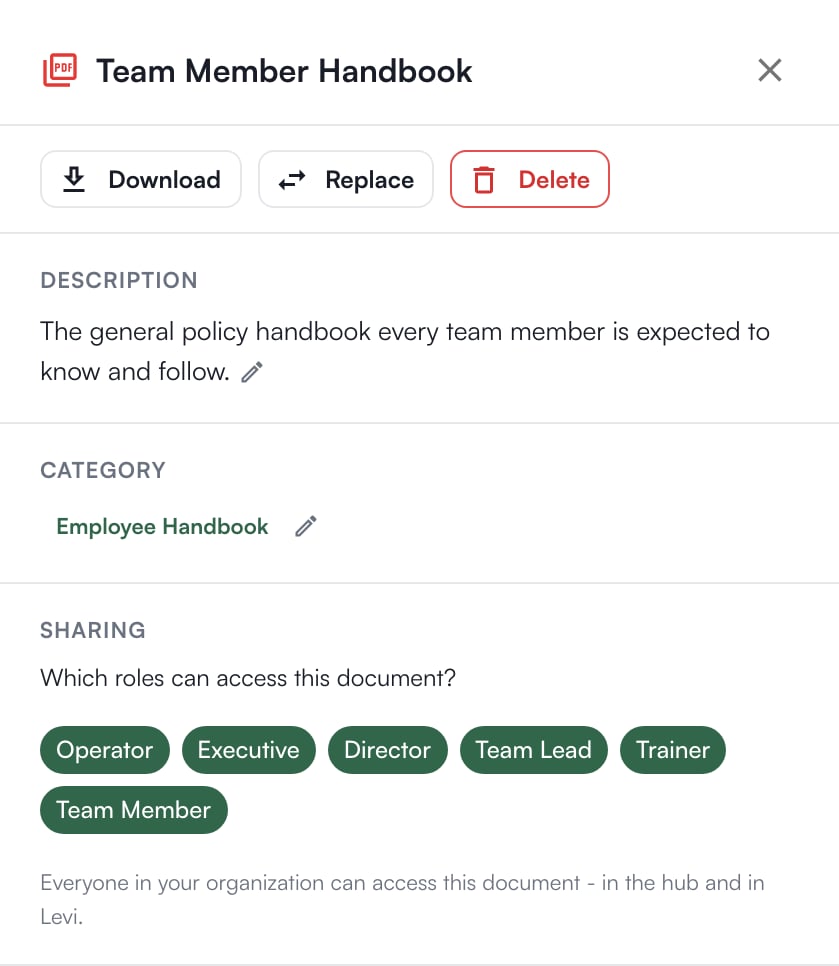Screen dimensions: 839x966
Task: Click the CATEGORY section heading
Action: (103, 471)
